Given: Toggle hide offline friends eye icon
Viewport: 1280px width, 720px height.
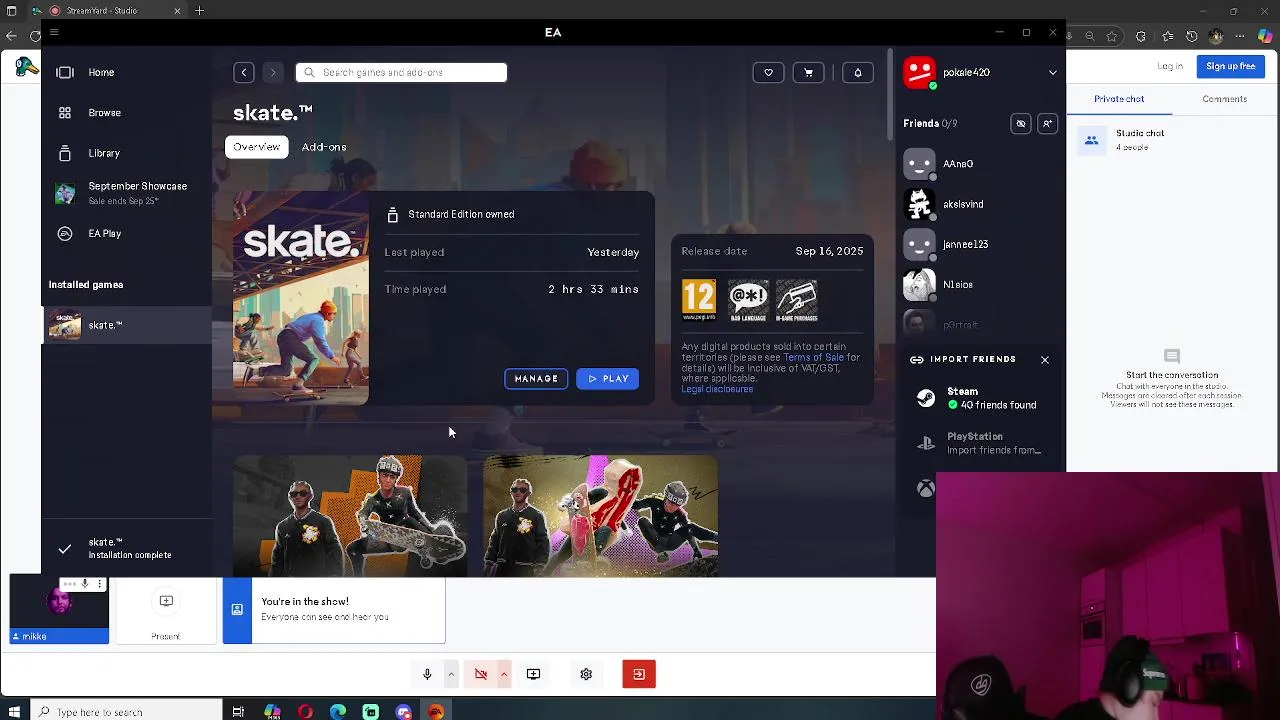Looking at the screenshot, I should (x=1021, y=123).
